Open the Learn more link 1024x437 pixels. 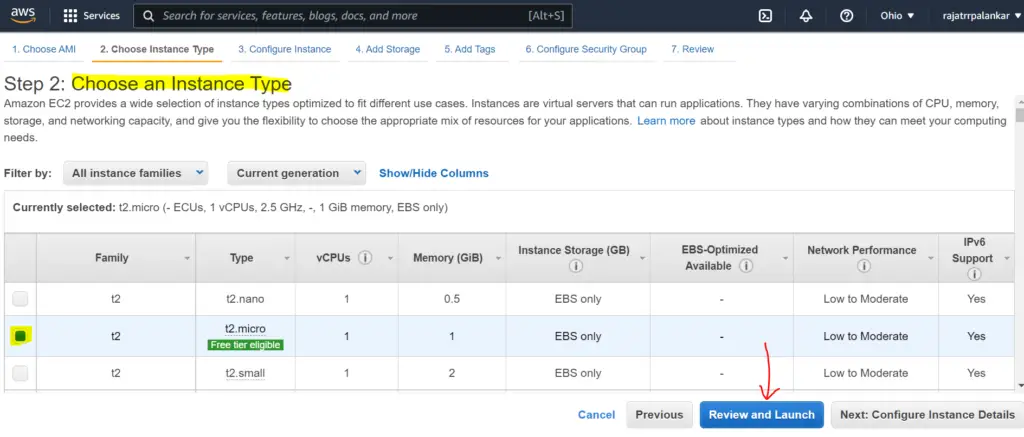pos(666,121)
